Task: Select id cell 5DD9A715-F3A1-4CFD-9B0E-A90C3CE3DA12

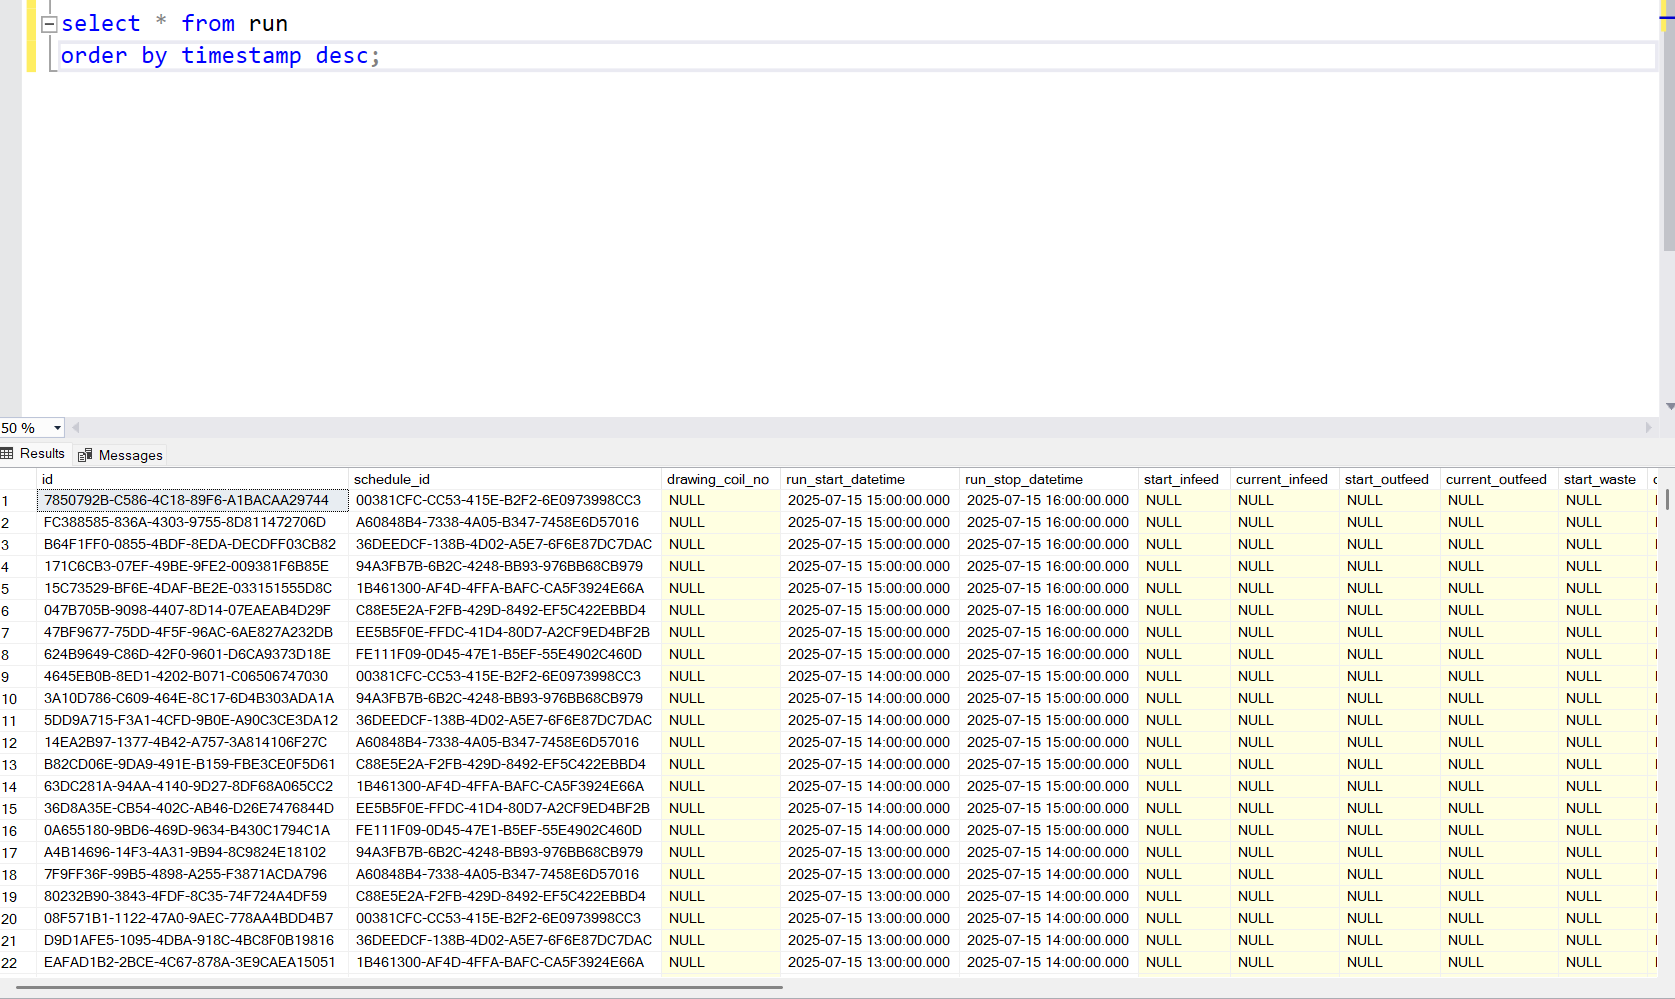Action: tap(193, 721)
